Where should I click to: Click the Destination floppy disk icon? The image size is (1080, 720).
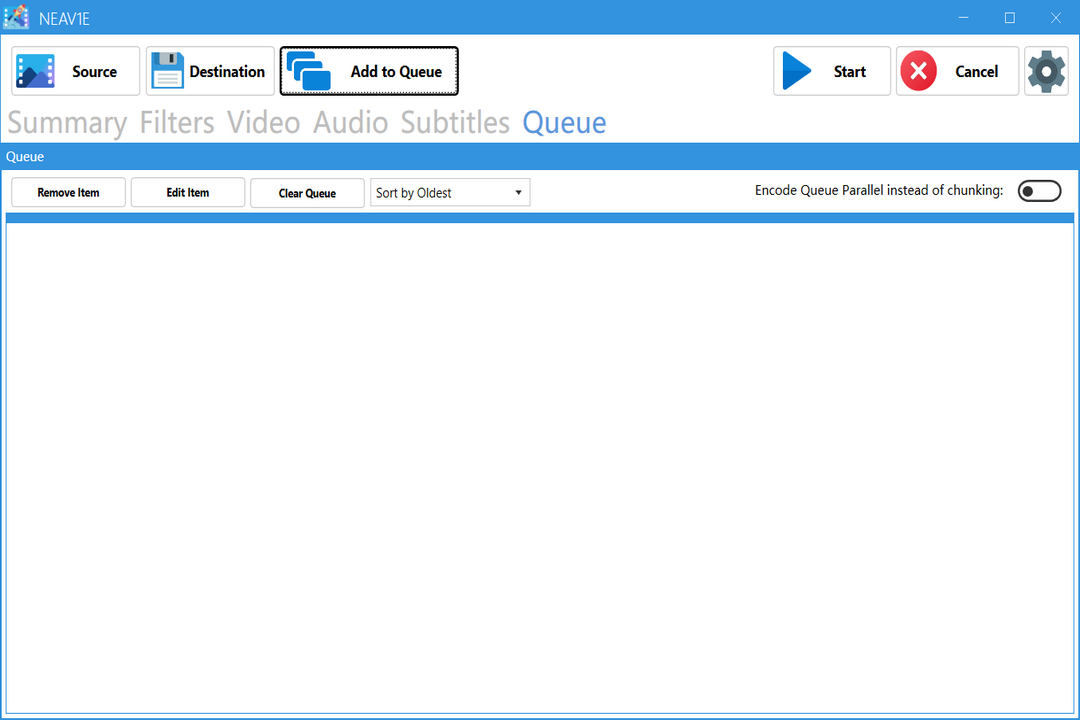(x=168, y=71)
